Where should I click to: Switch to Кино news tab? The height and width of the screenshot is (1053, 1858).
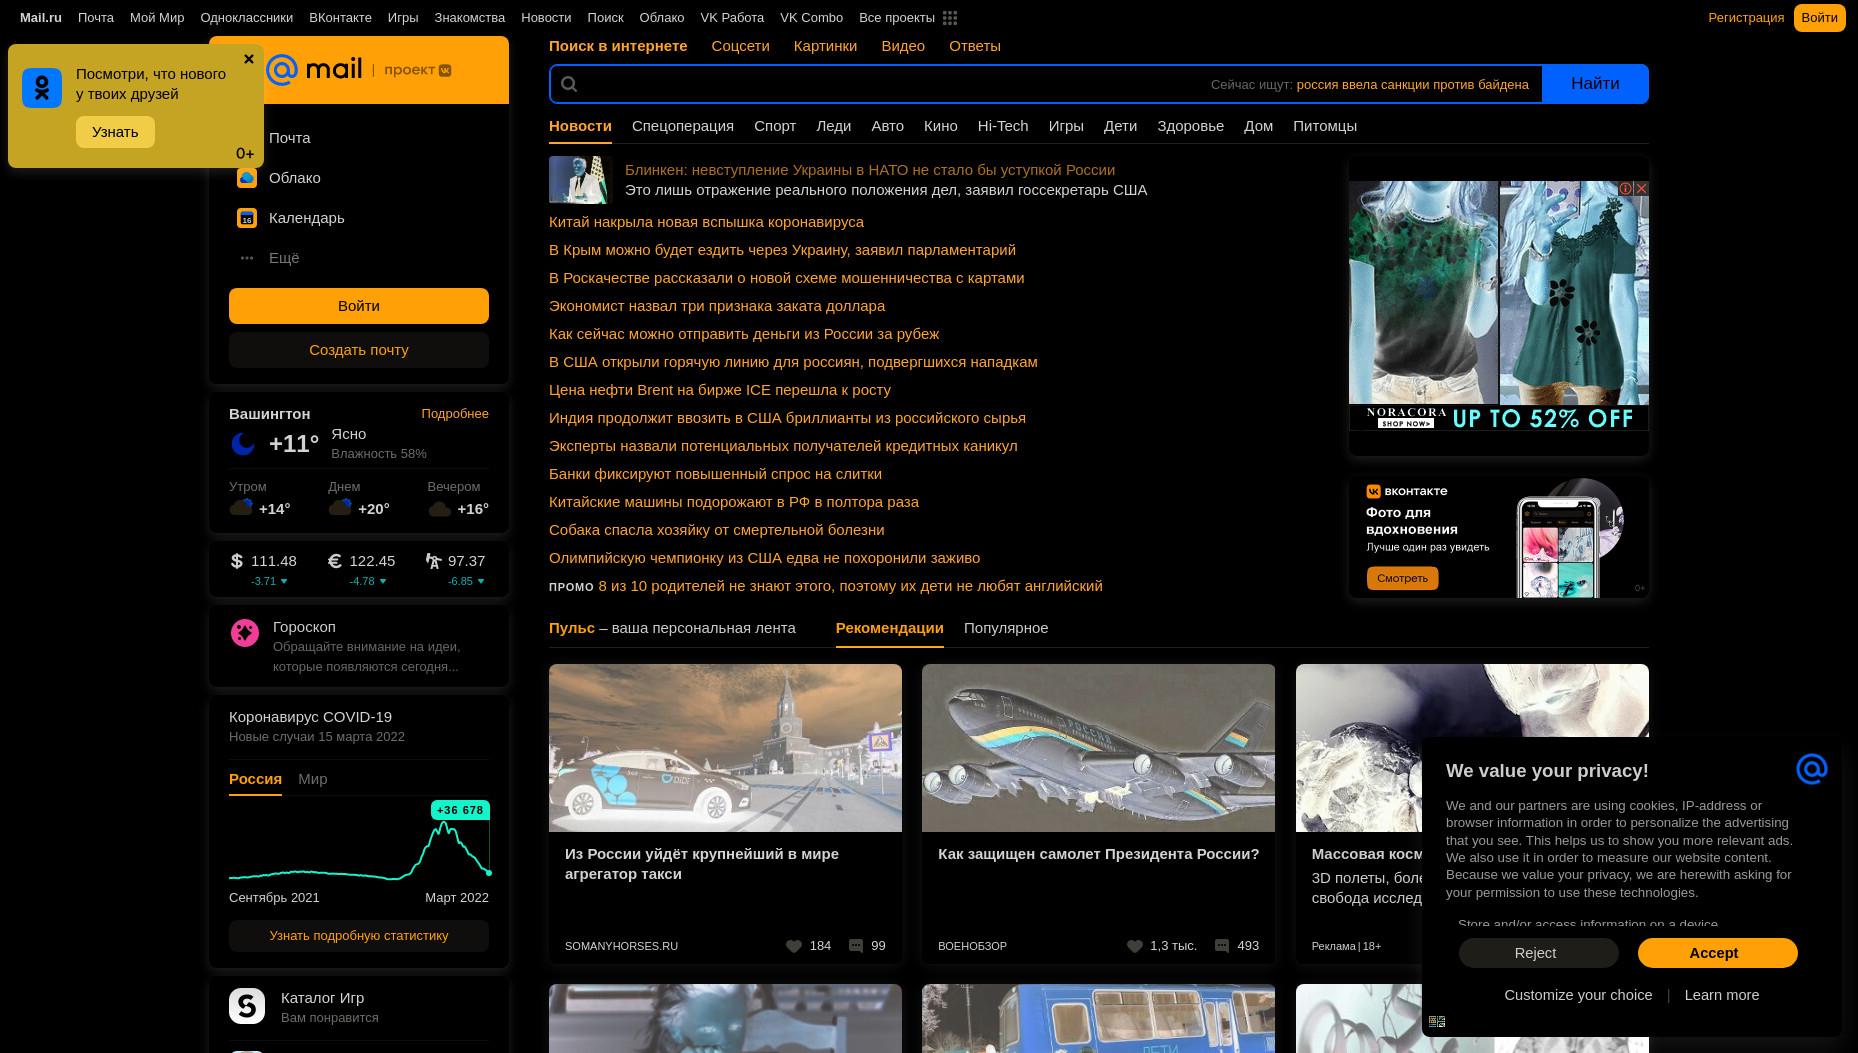[940, 126]
